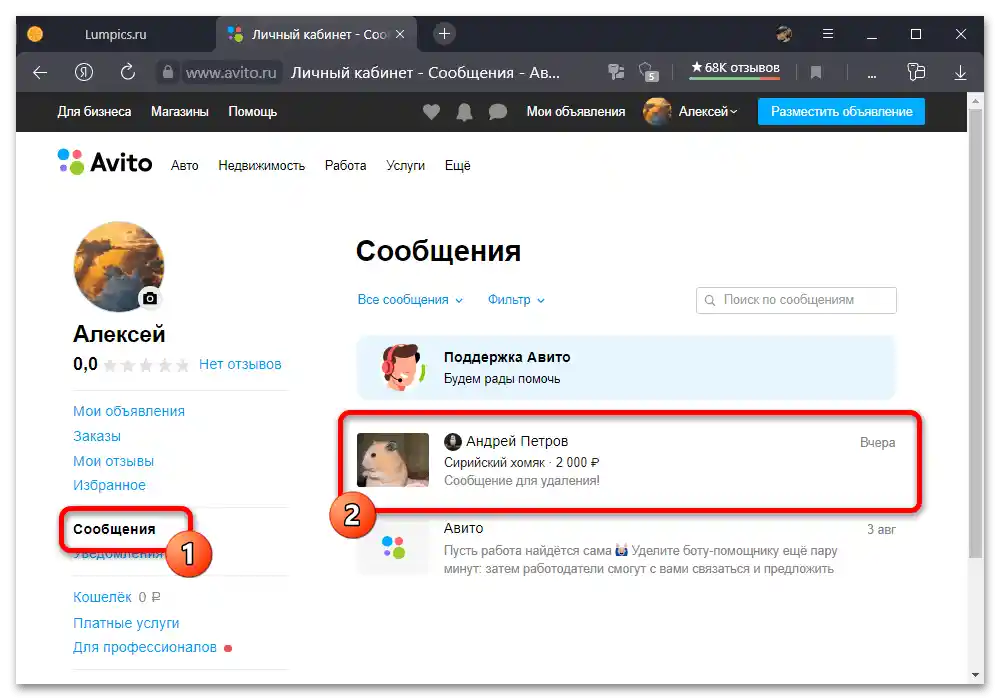Click the Разместить объявление button
Viewport: 1000px width, 700px height.
coord(841,112)
